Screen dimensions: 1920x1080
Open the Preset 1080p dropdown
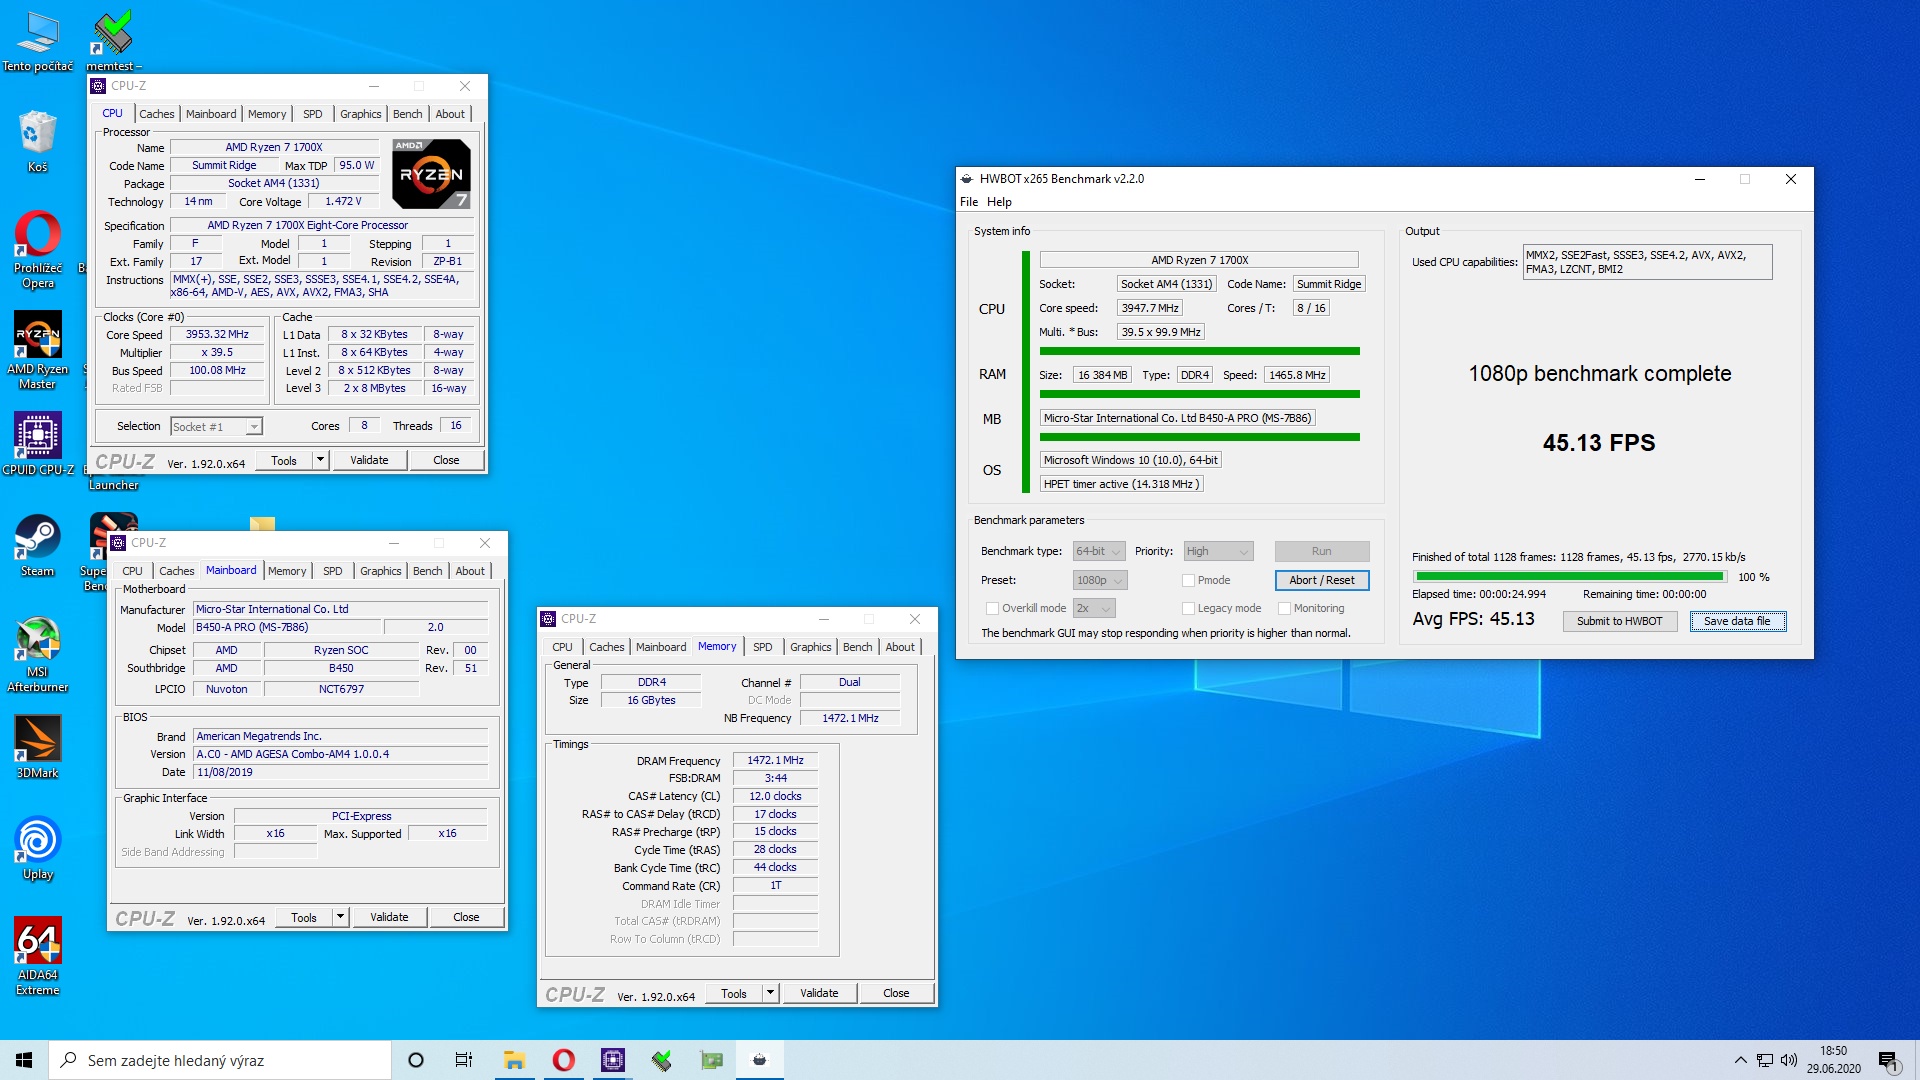(x=1099, y=580)
